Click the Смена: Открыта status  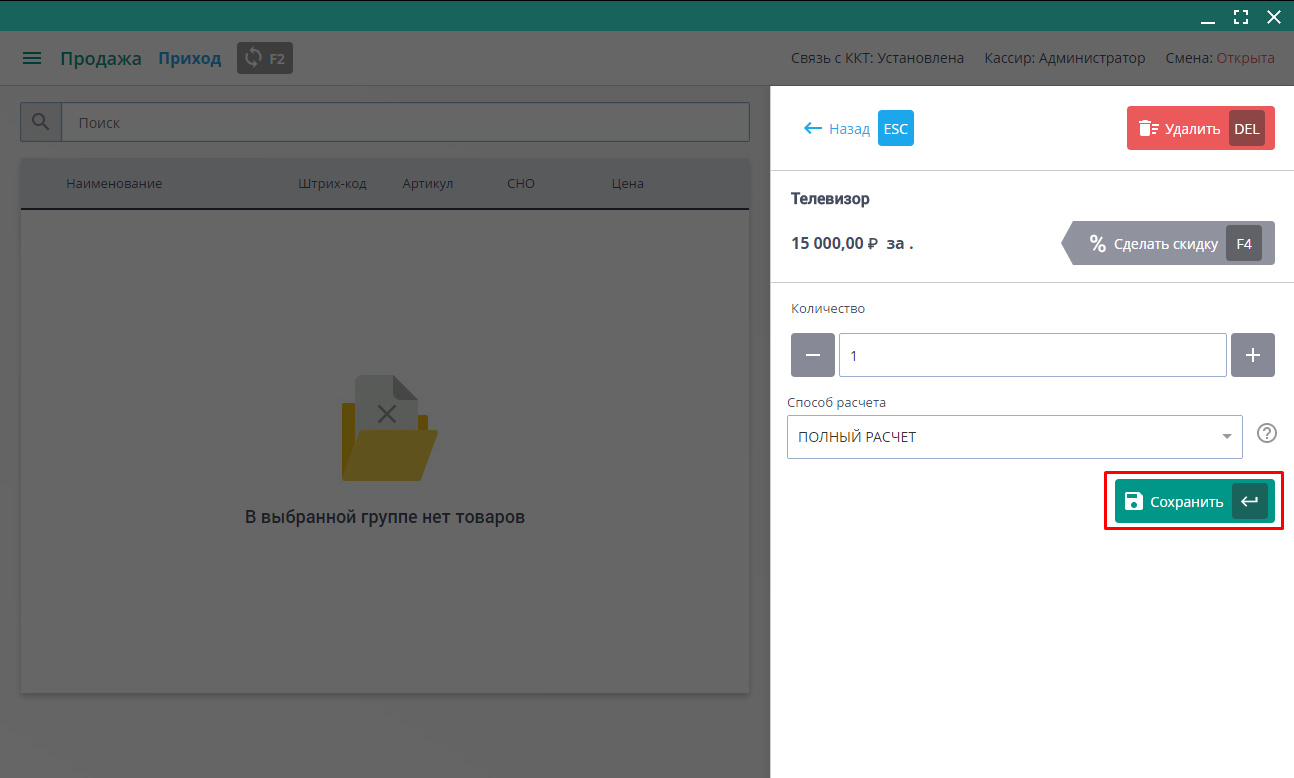(x=1220, y=58)
